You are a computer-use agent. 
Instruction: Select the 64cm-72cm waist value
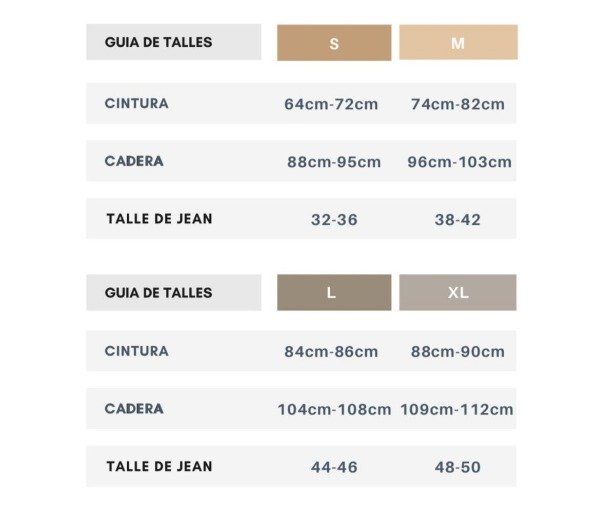[331, 104]
